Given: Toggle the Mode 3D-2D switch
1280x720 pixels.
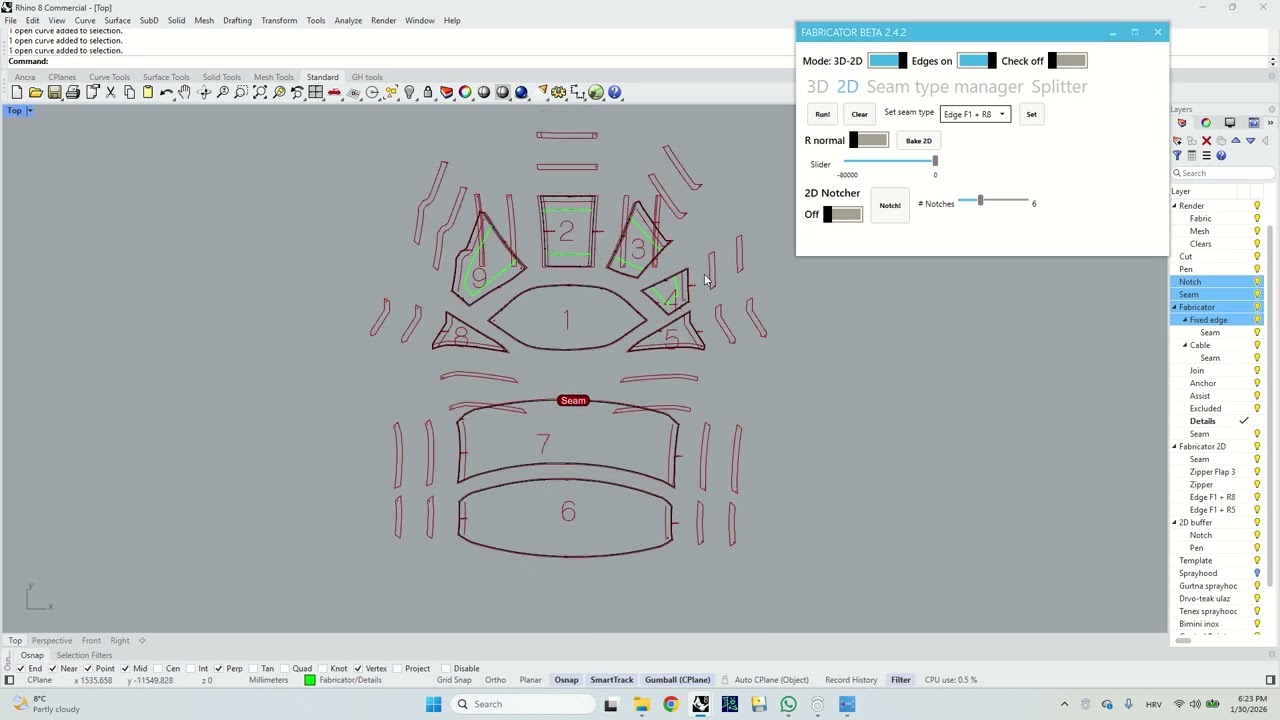Looking at the screenshot, I should 887,61.
